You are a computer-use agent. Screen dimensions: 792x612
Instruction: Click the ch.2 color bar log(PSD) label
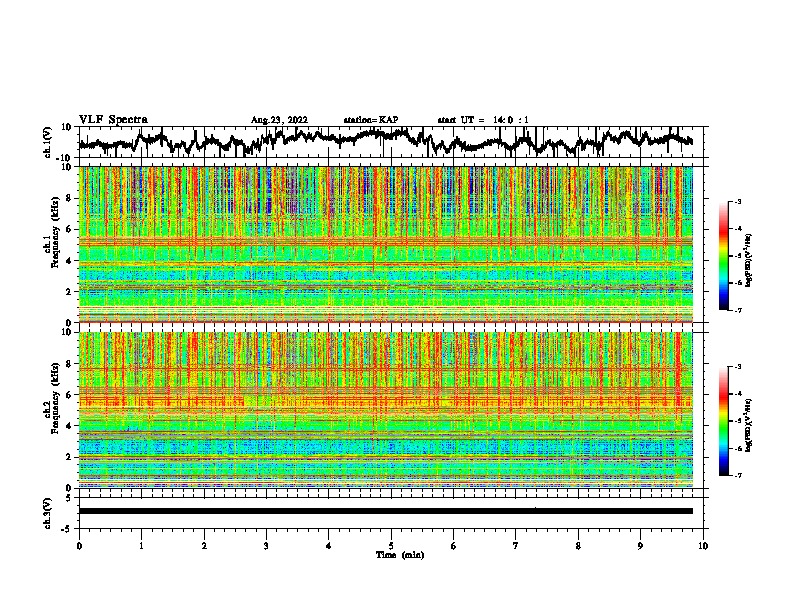tap(749, 425)
